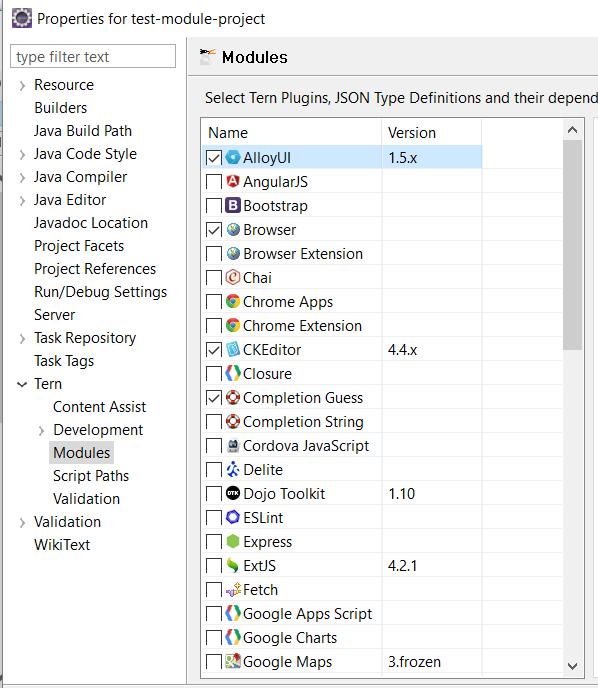This screenshot has height=688, width=598.
Task: Click the Properties window title icon
Action: pyautogui.click(x=21, y=18)
